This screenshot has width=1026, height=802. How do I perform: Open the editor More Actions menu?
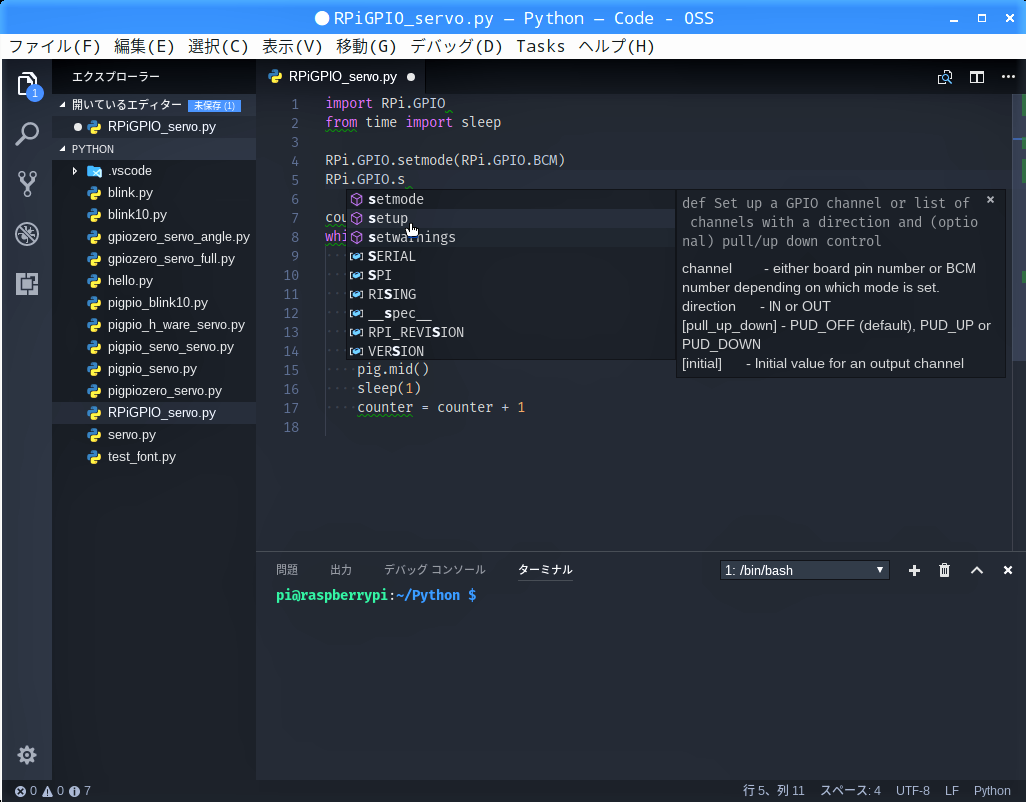pos(1008,77)
